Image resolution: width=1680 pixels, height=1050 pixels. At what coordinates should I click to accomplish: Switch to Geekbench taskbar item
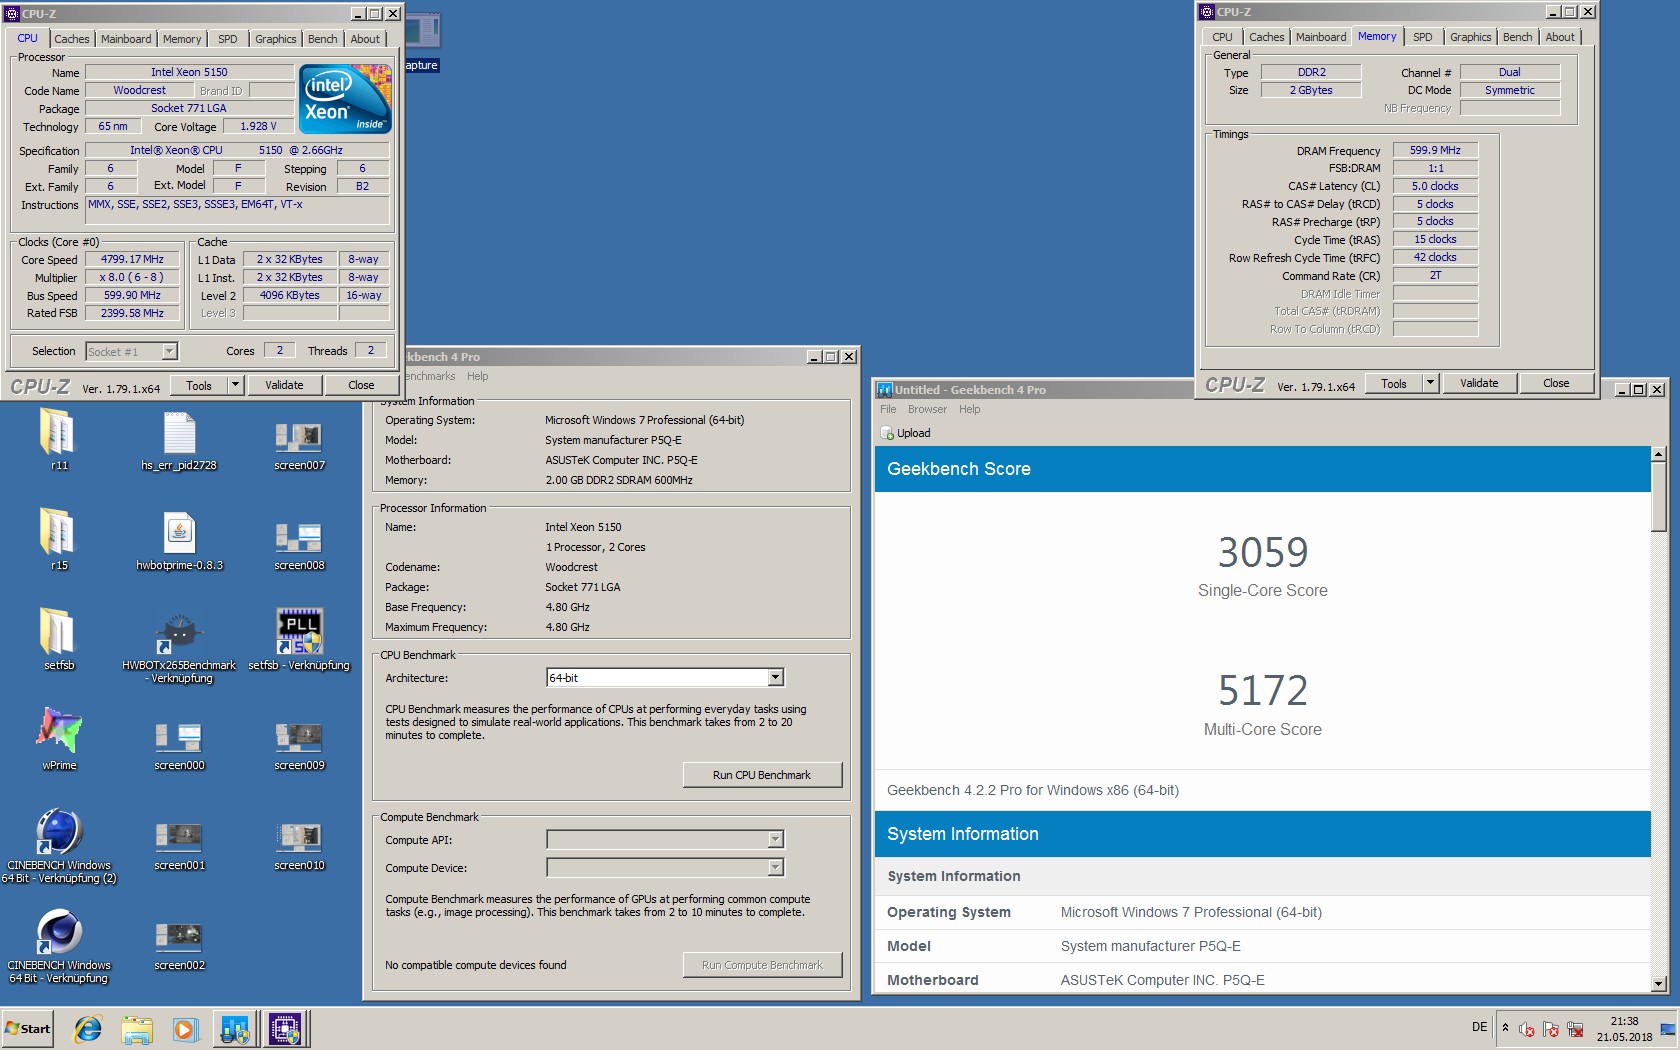(235, 1028)
